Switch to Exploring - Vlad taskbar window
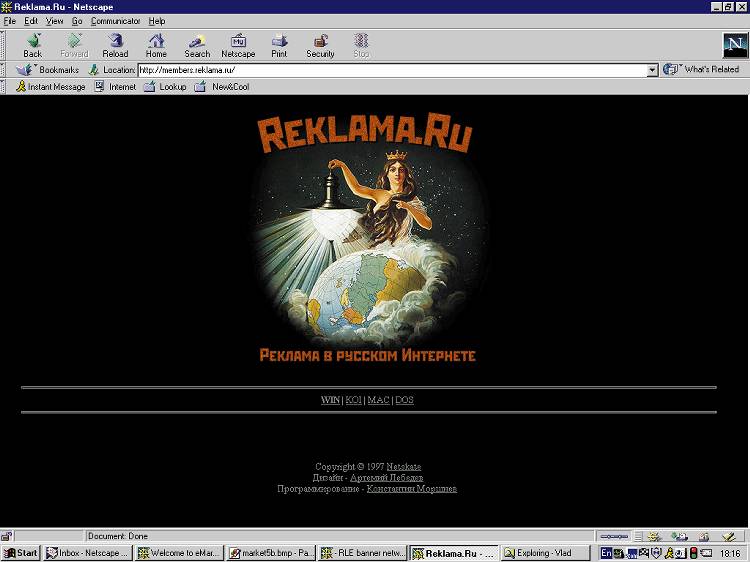The image size is (750, 562). [x=545, y=553]
